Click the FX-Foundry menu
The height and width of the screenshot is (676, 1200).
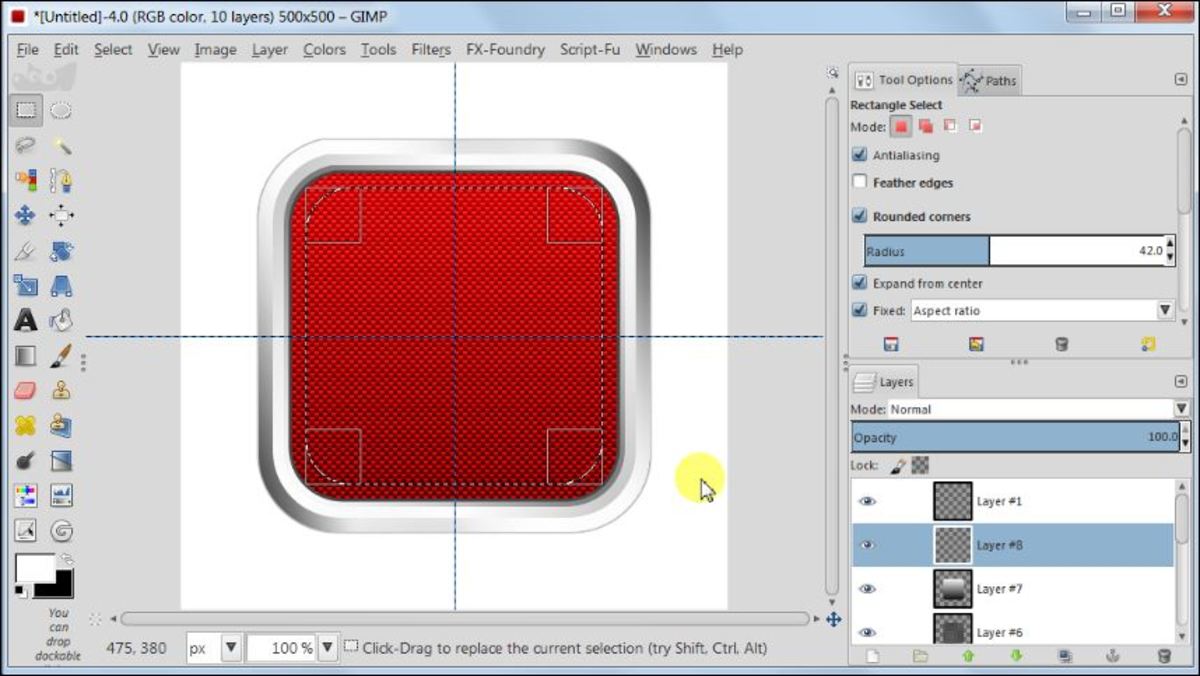point(505,49)
